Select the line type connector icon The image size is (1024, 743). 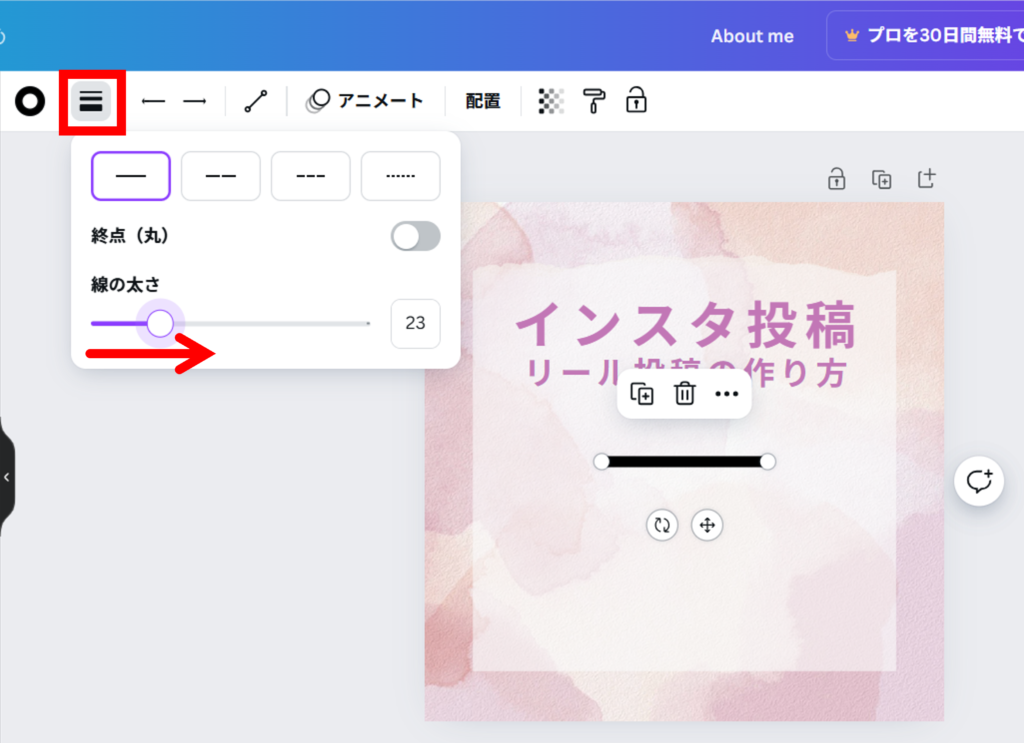256,101
